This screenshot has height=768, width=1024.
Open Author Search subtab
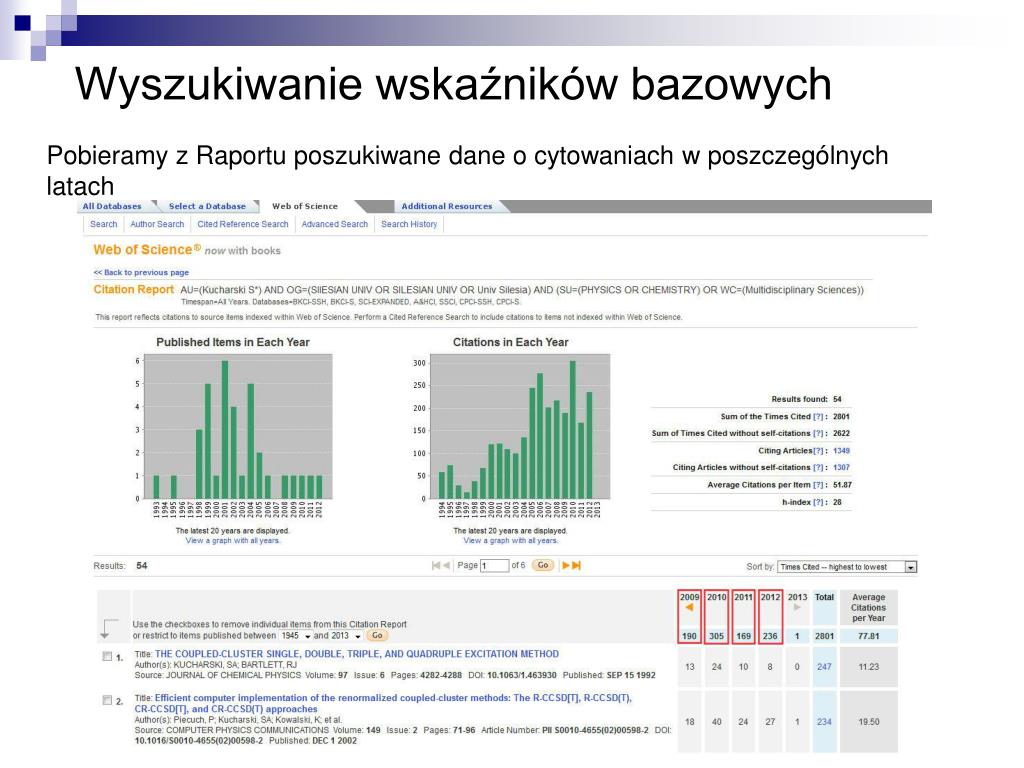pyautogui.click(x=157, y=224)
